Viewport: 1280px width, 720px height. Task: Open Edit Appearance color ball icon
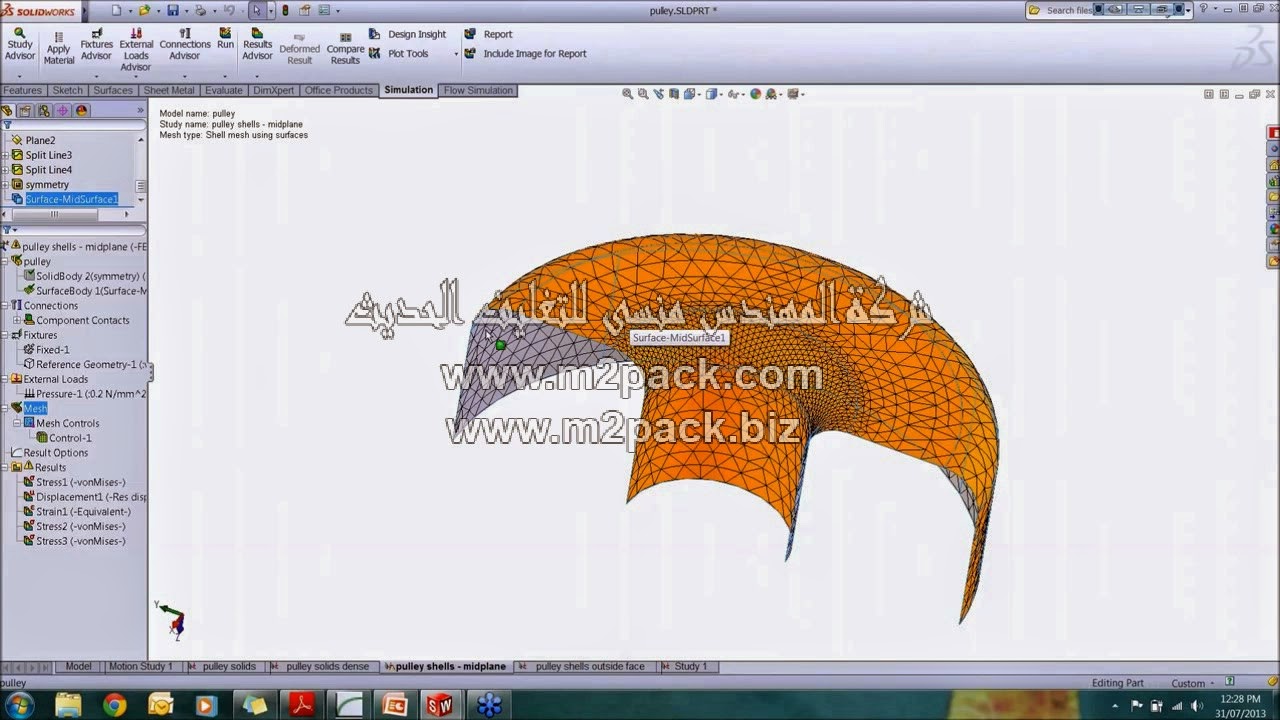coord(756,94)
